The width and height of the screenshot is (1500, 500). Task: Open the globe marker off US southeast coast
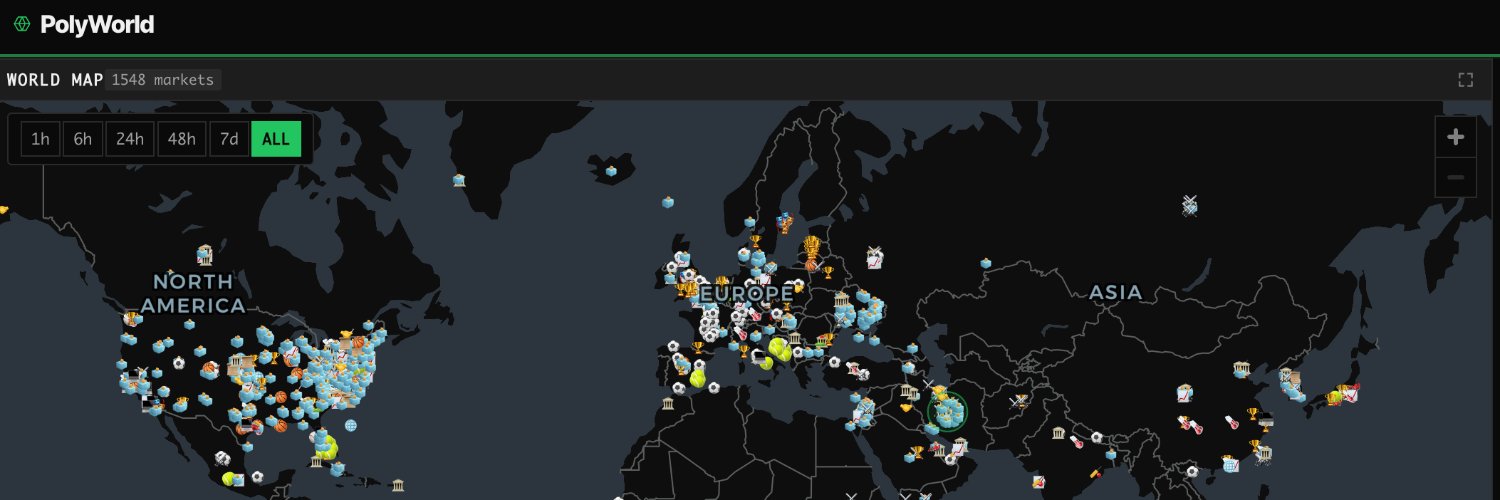pyautogui.click(x=350, y=425)
